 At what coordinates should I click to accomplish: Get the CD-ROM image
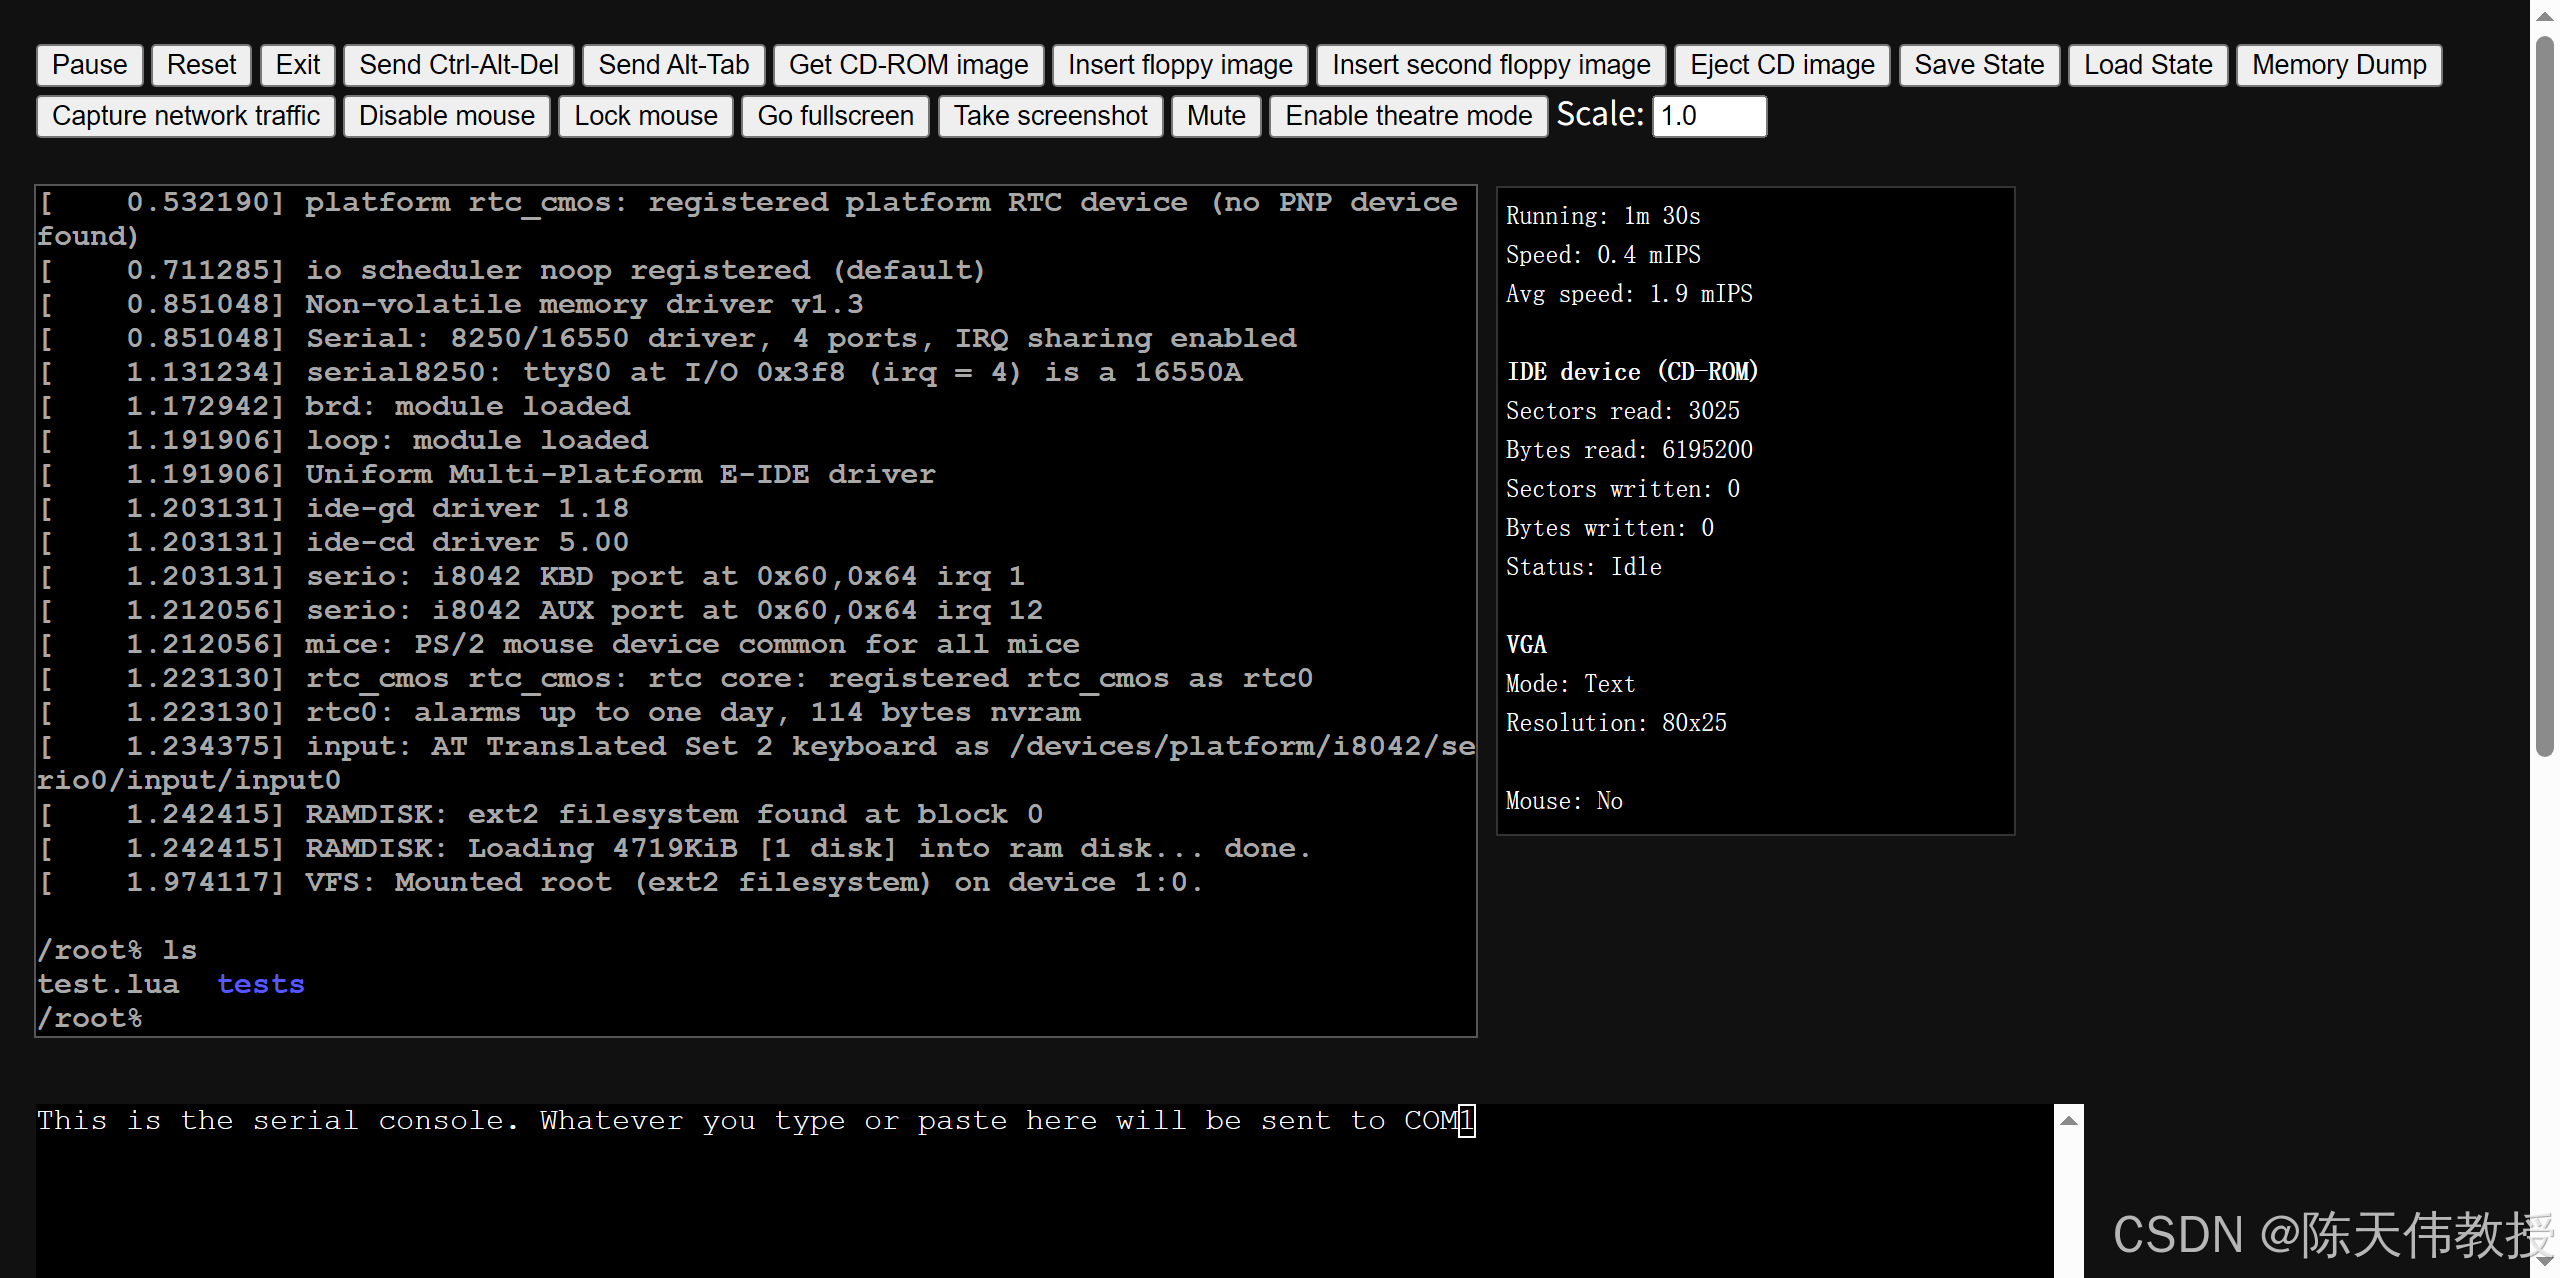pyautogui.click(x=907, y=65)
